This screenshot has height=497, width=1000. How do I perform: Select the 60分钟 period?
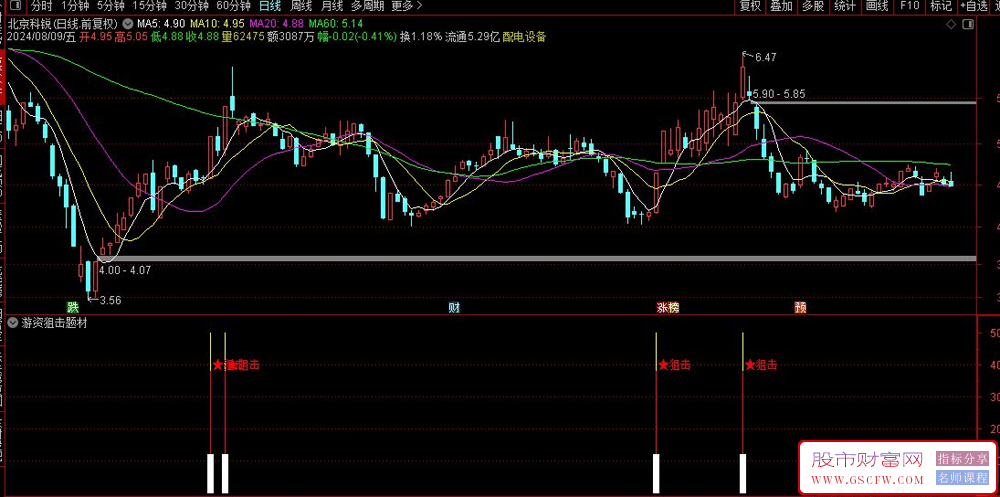(233, 6)
